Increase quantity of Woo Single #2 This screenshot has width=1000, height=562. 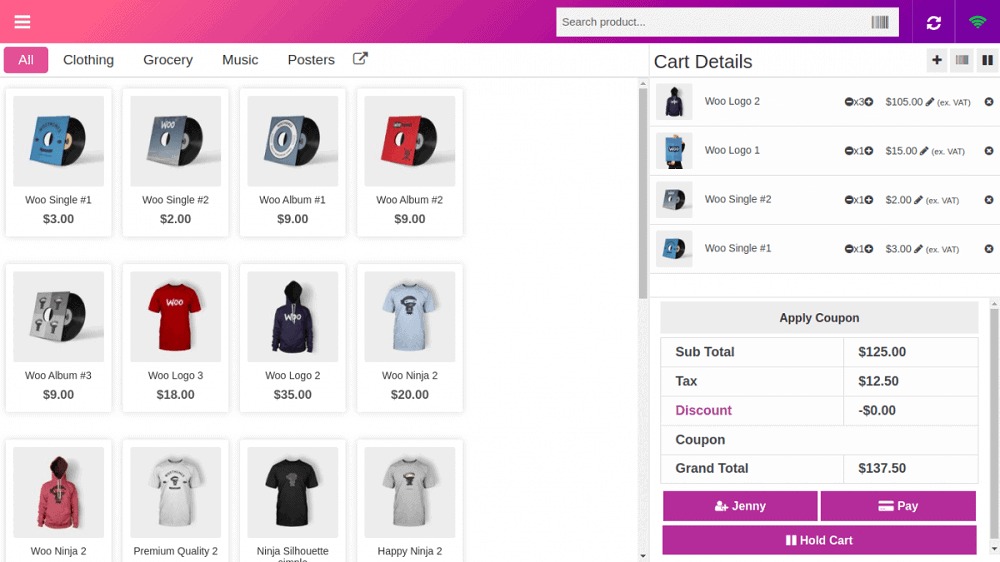pyautogui.click(x=869, y=200)
